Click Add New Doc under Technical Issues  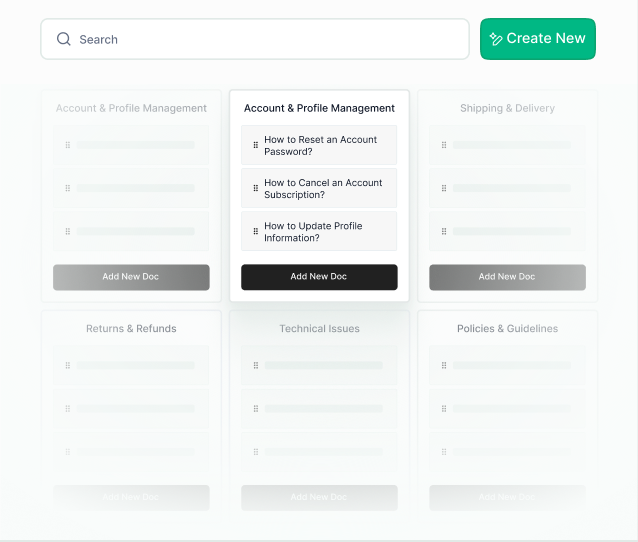click(x=319, y=497)
